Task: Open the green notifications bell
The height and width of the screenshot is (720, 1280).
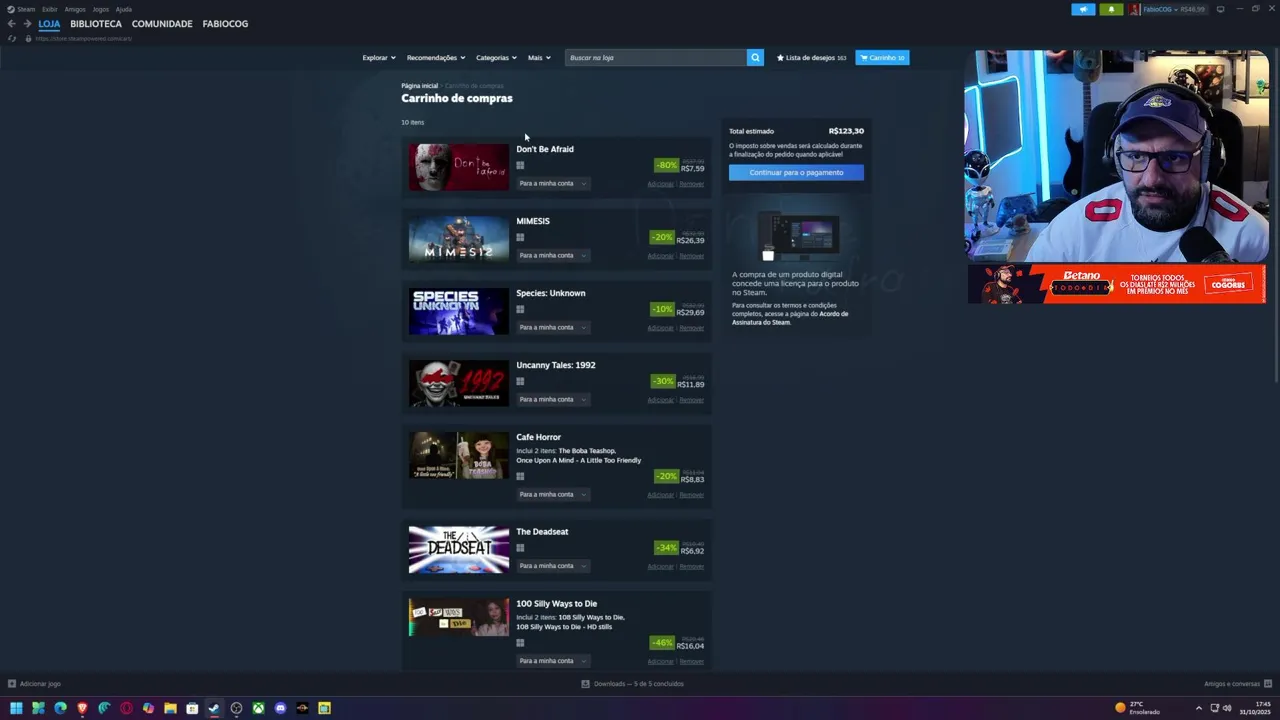Action: pyautogui.click(x=1111, y=9)
